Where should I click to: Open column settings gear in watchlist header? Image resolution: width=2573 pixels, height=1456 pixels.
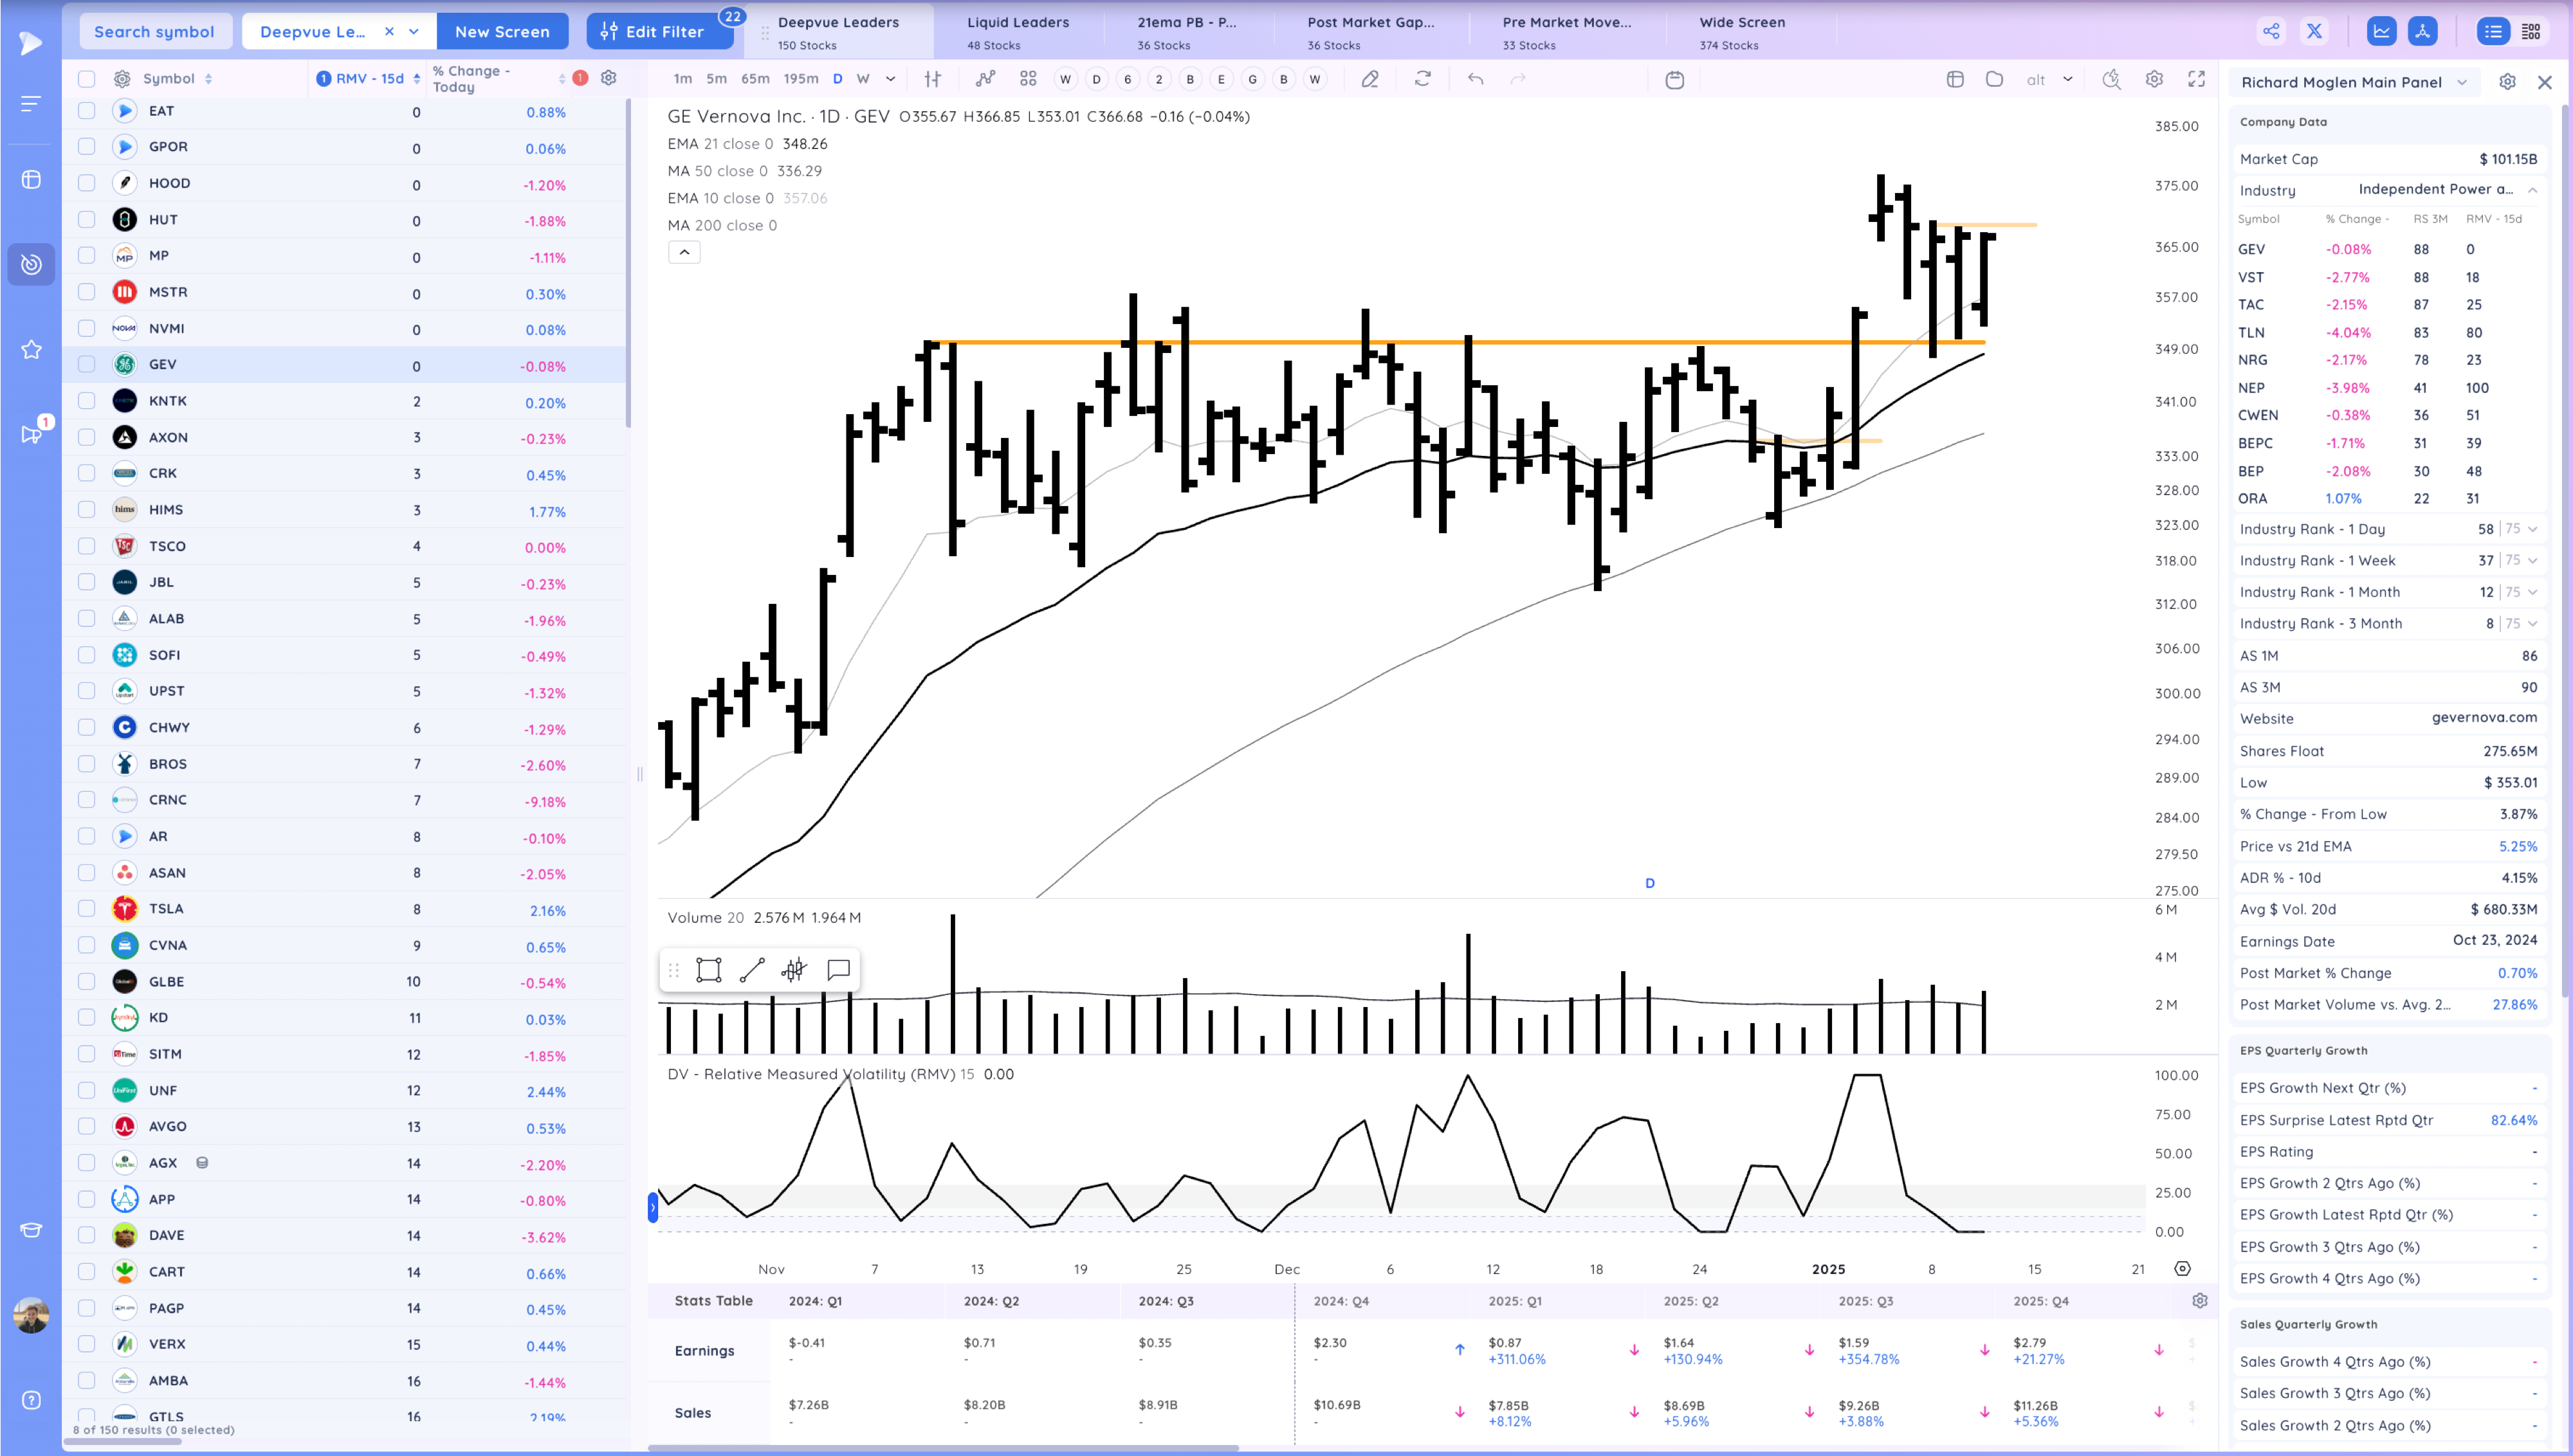point(608,78)
